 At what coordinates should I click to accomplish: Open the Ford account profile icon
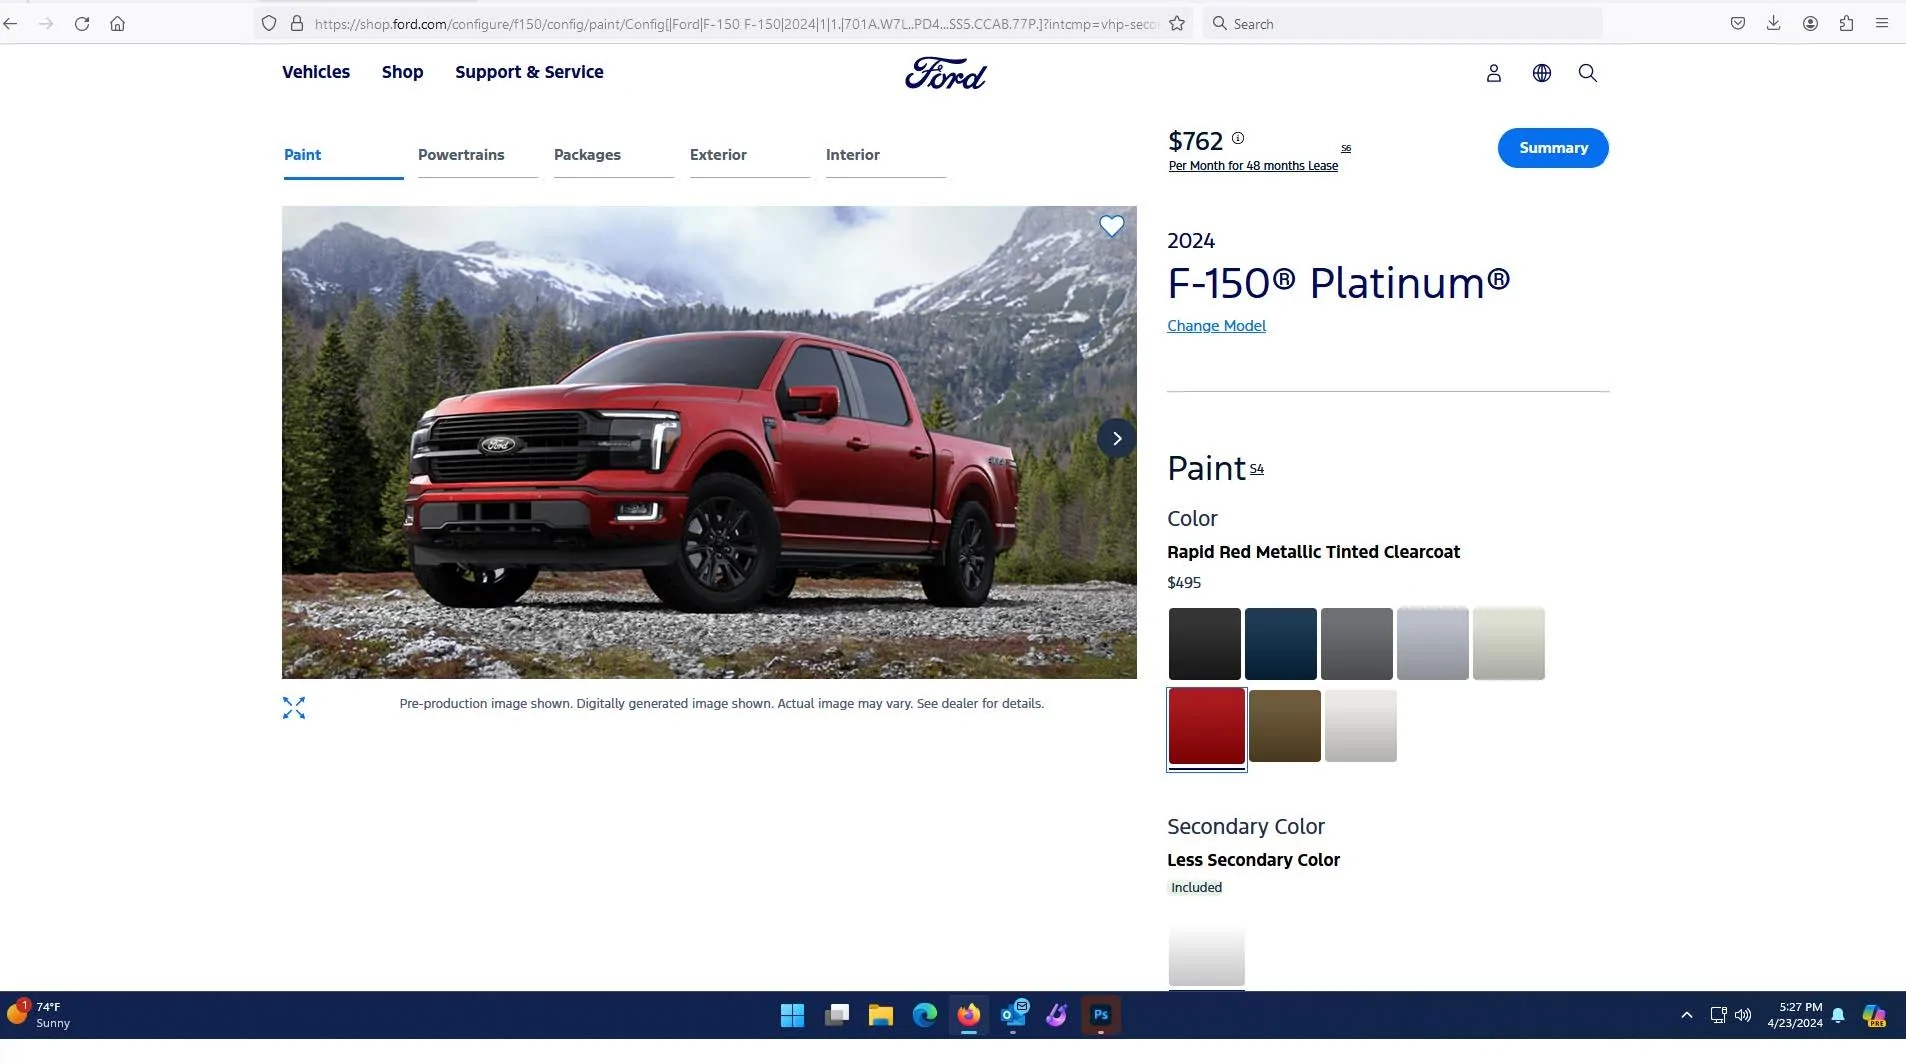[x=1494, y=73]
